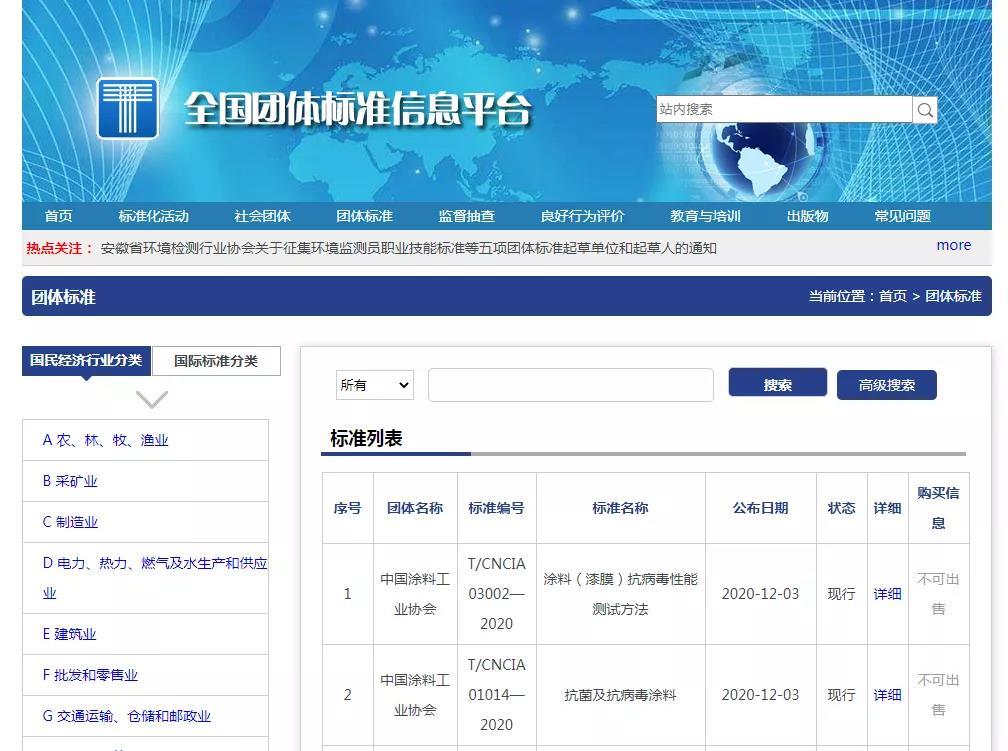Open 标准化活动 menu item

pyautogui.click(x=154, y=216)
